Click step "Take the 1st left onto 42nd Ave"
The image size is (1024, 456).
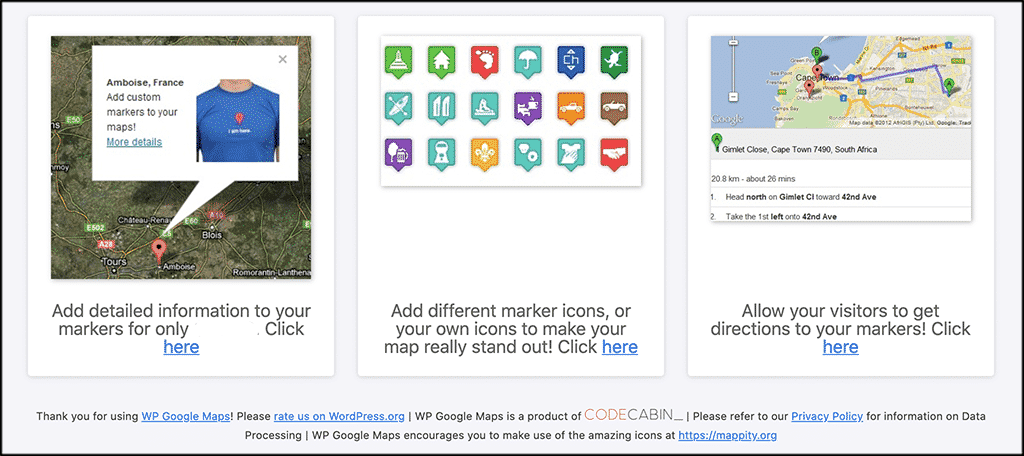coord(781,216)
